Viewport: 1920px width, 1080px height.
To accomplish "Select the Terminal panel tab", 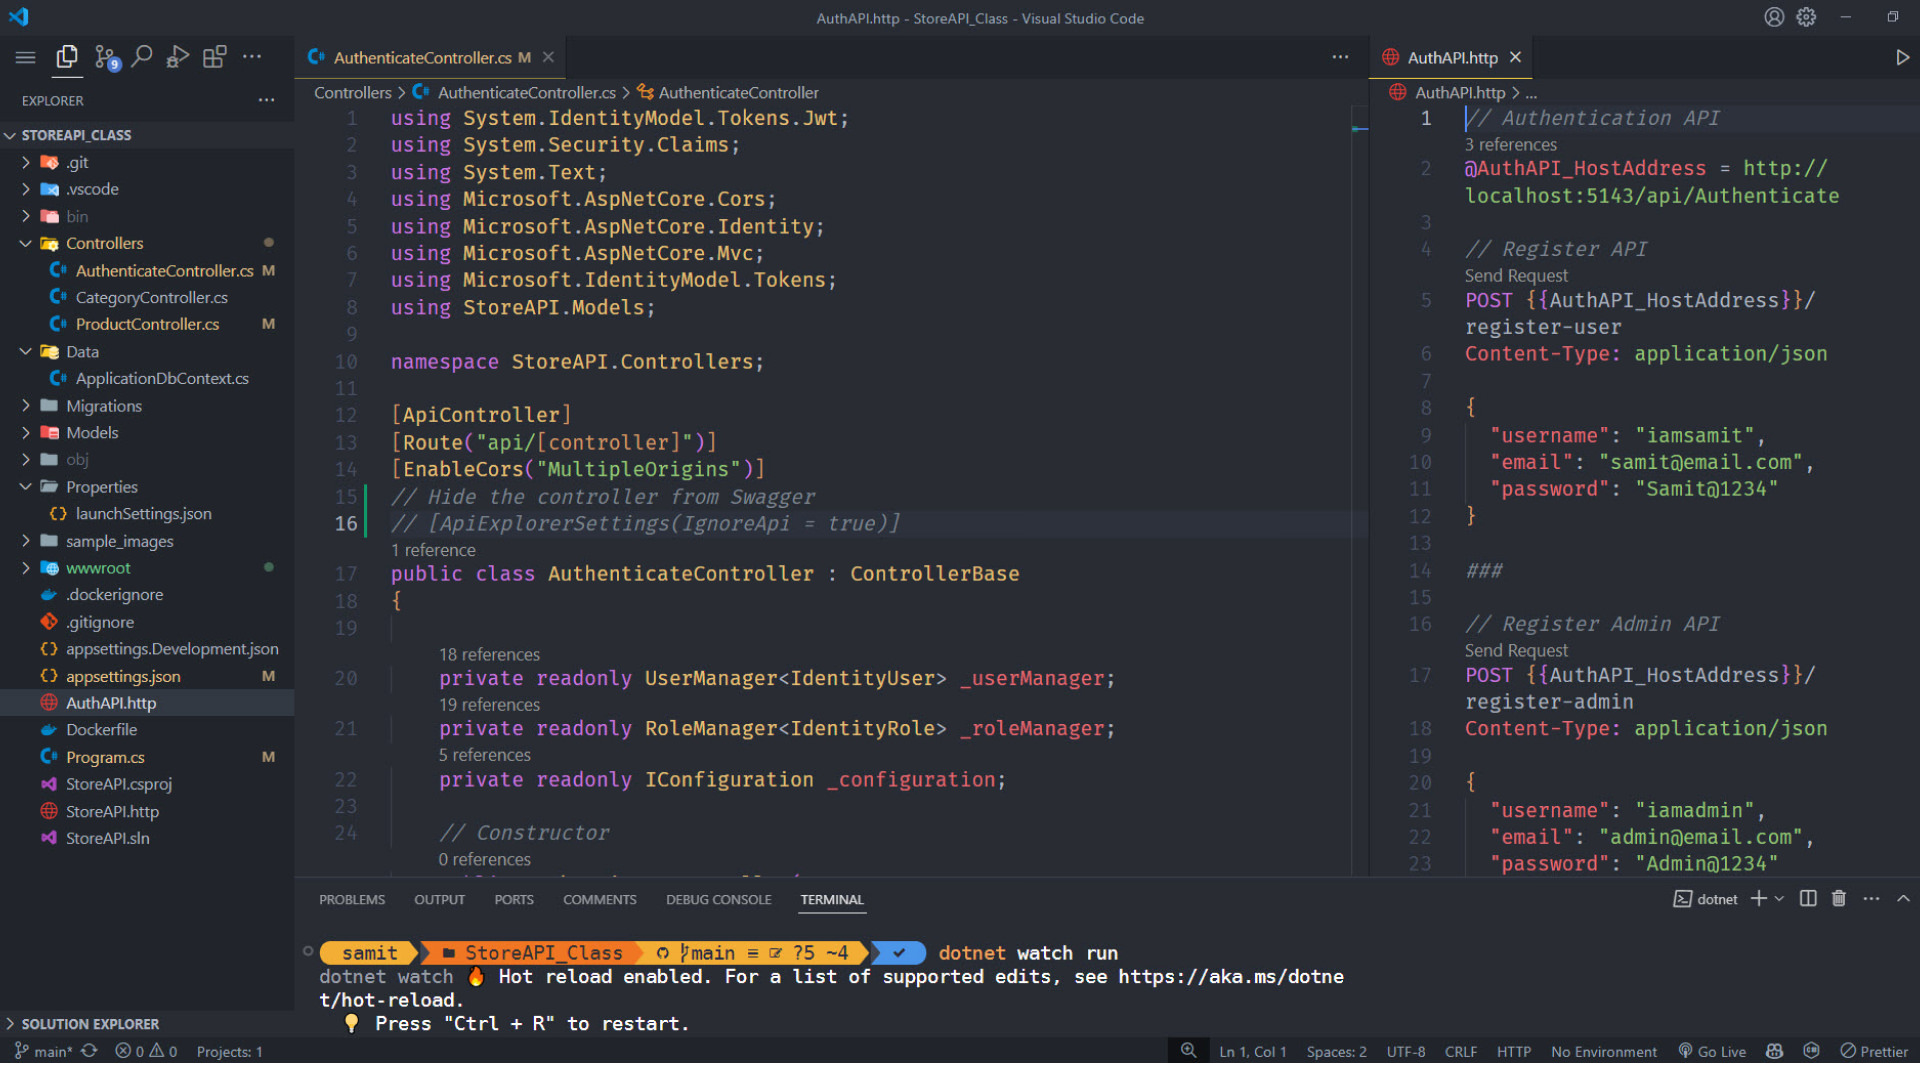I will coord(831,899).
